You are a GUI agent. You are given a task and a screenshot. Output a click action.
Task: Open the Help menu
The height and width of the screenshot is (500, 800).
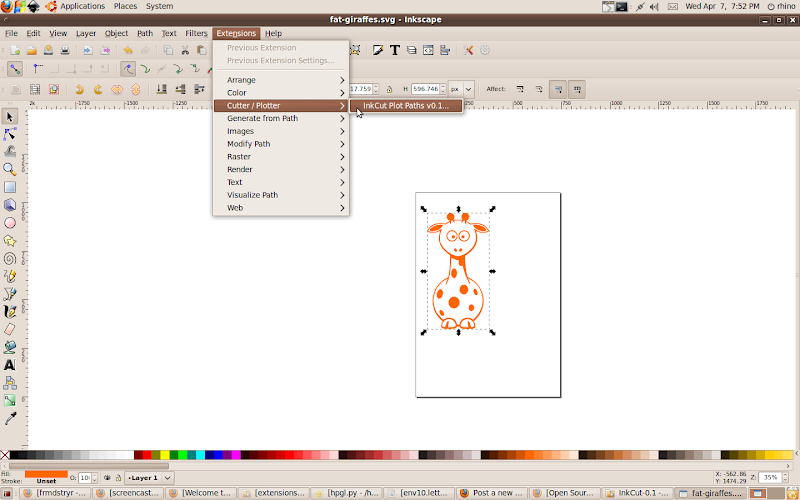(273, 33)
